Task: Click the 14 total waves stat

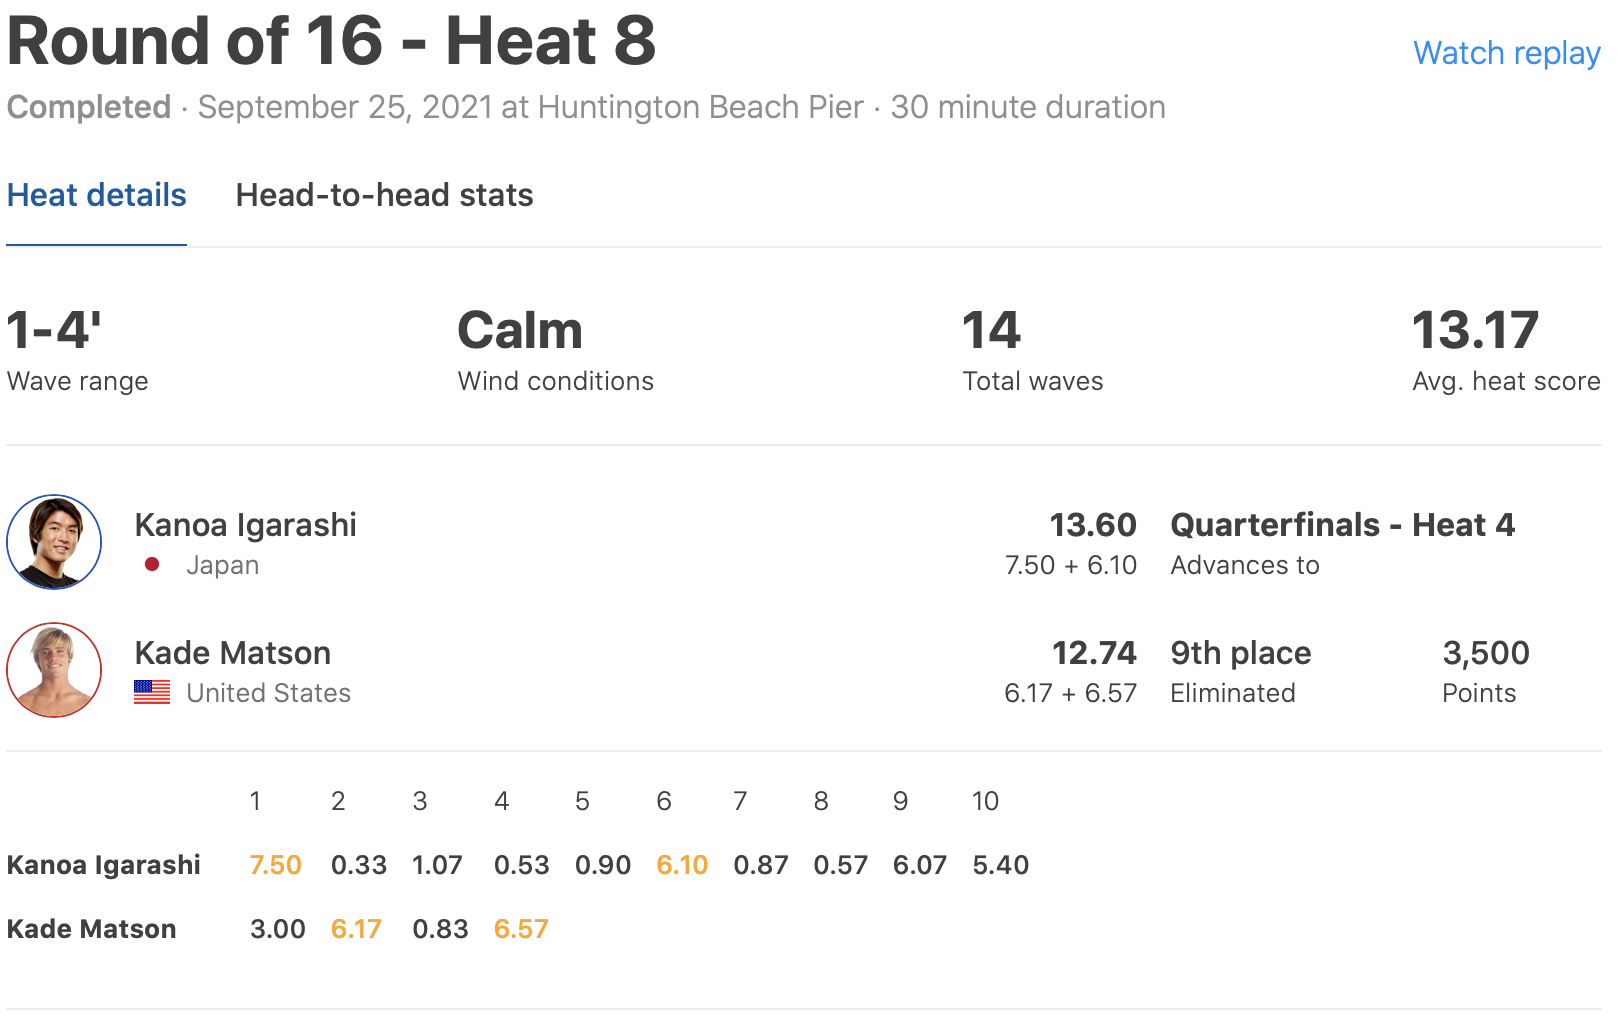Action: click(991, 331)
